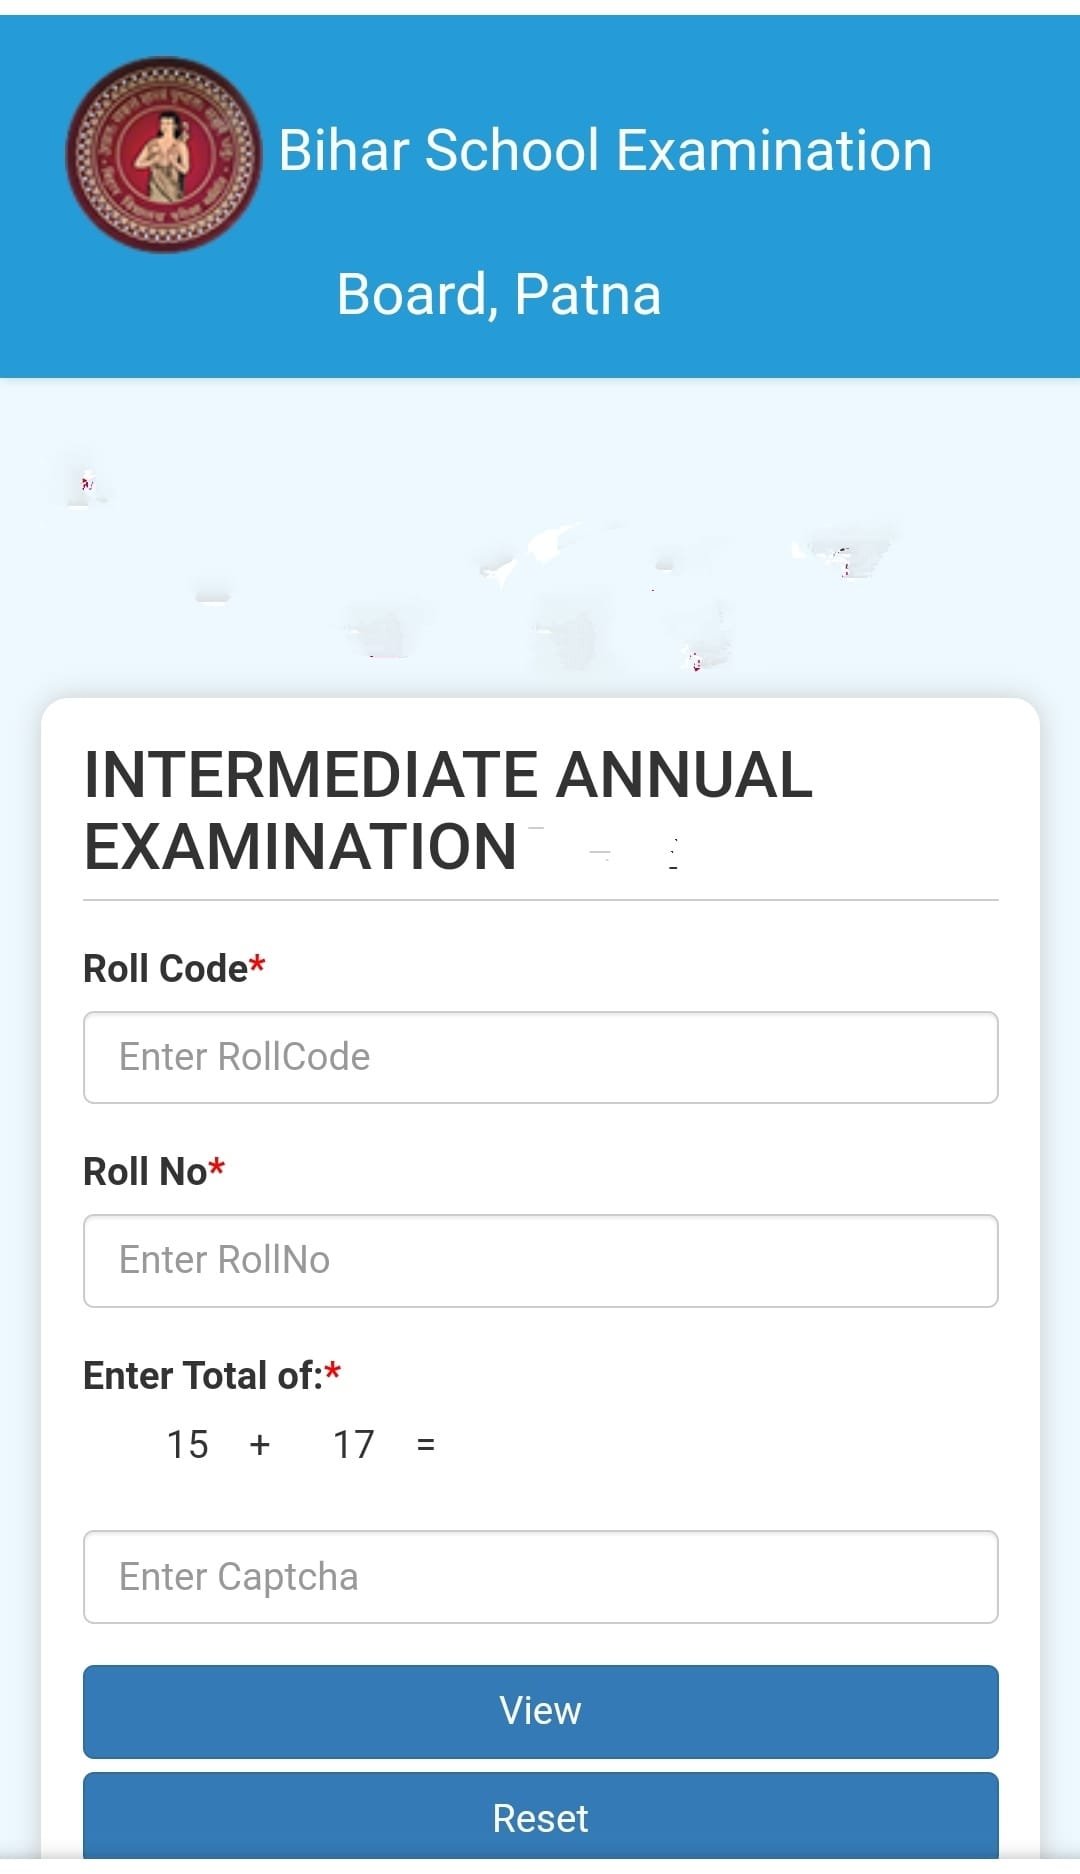This screenshot has width=1080, height=1874.
Task: Click the 'Board, Patna' header text
Action: pos(499,294)
